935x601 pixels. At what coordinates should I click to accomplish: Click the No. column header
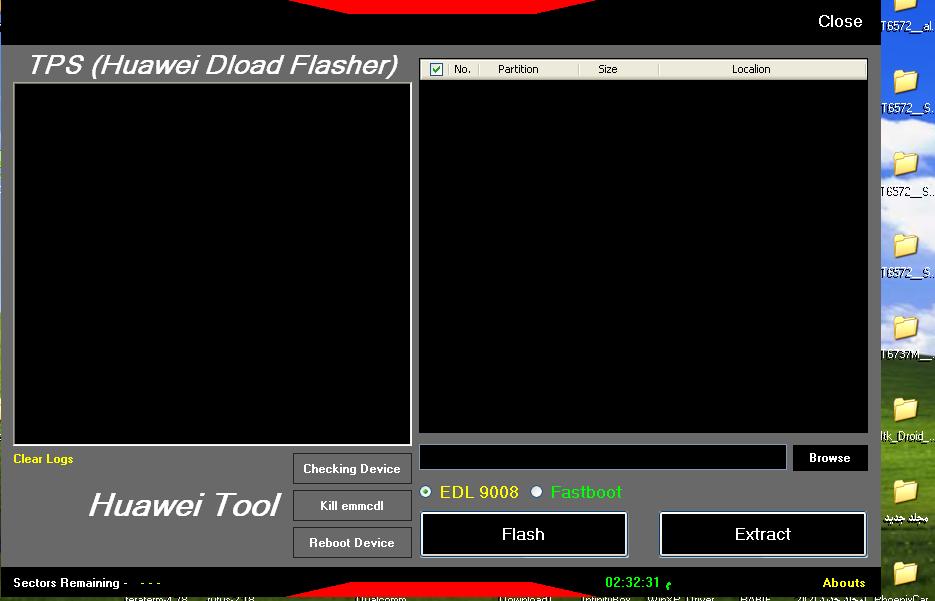(462, 69)
